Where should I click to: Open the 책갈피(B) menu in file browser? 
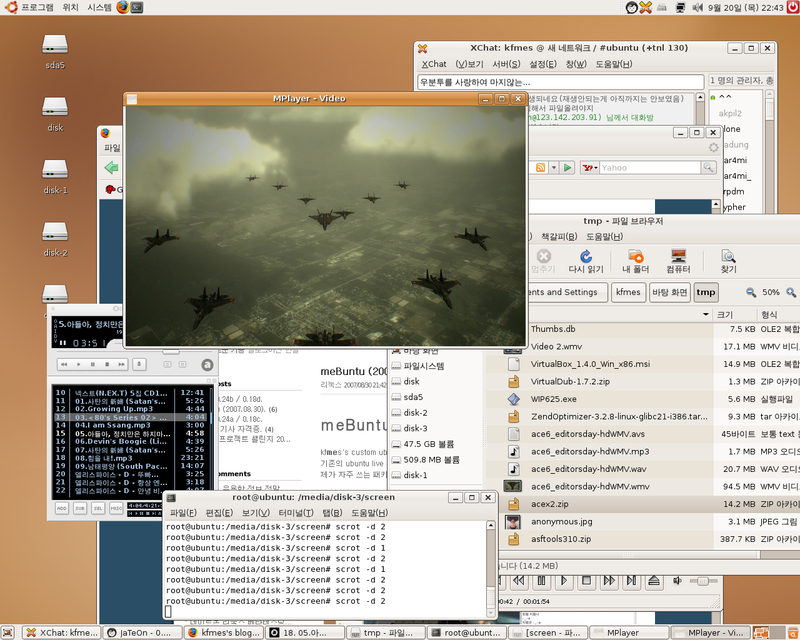(559, 236)
